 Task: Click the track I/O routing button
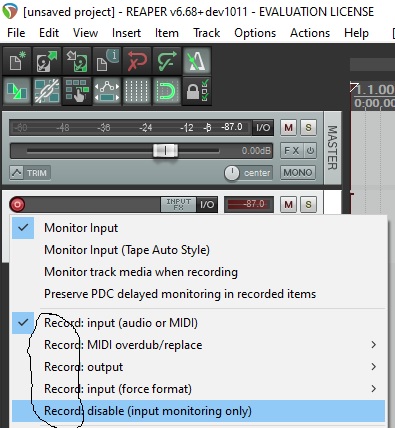click(x=207, y=204)
